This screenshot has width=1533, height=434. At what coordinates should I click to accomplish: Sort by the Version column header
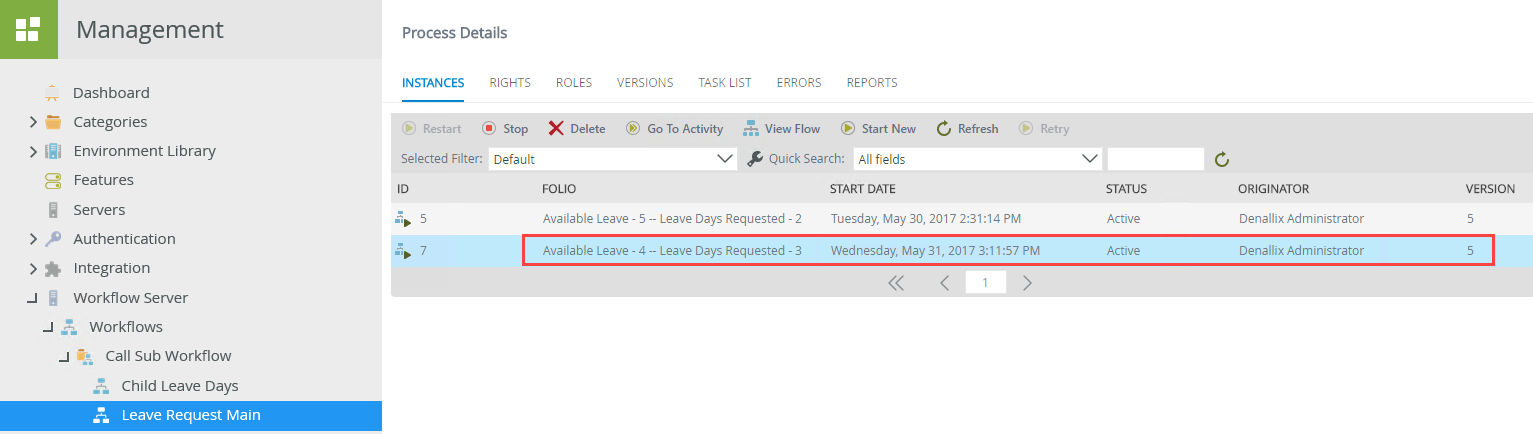tap(1490, 189)
